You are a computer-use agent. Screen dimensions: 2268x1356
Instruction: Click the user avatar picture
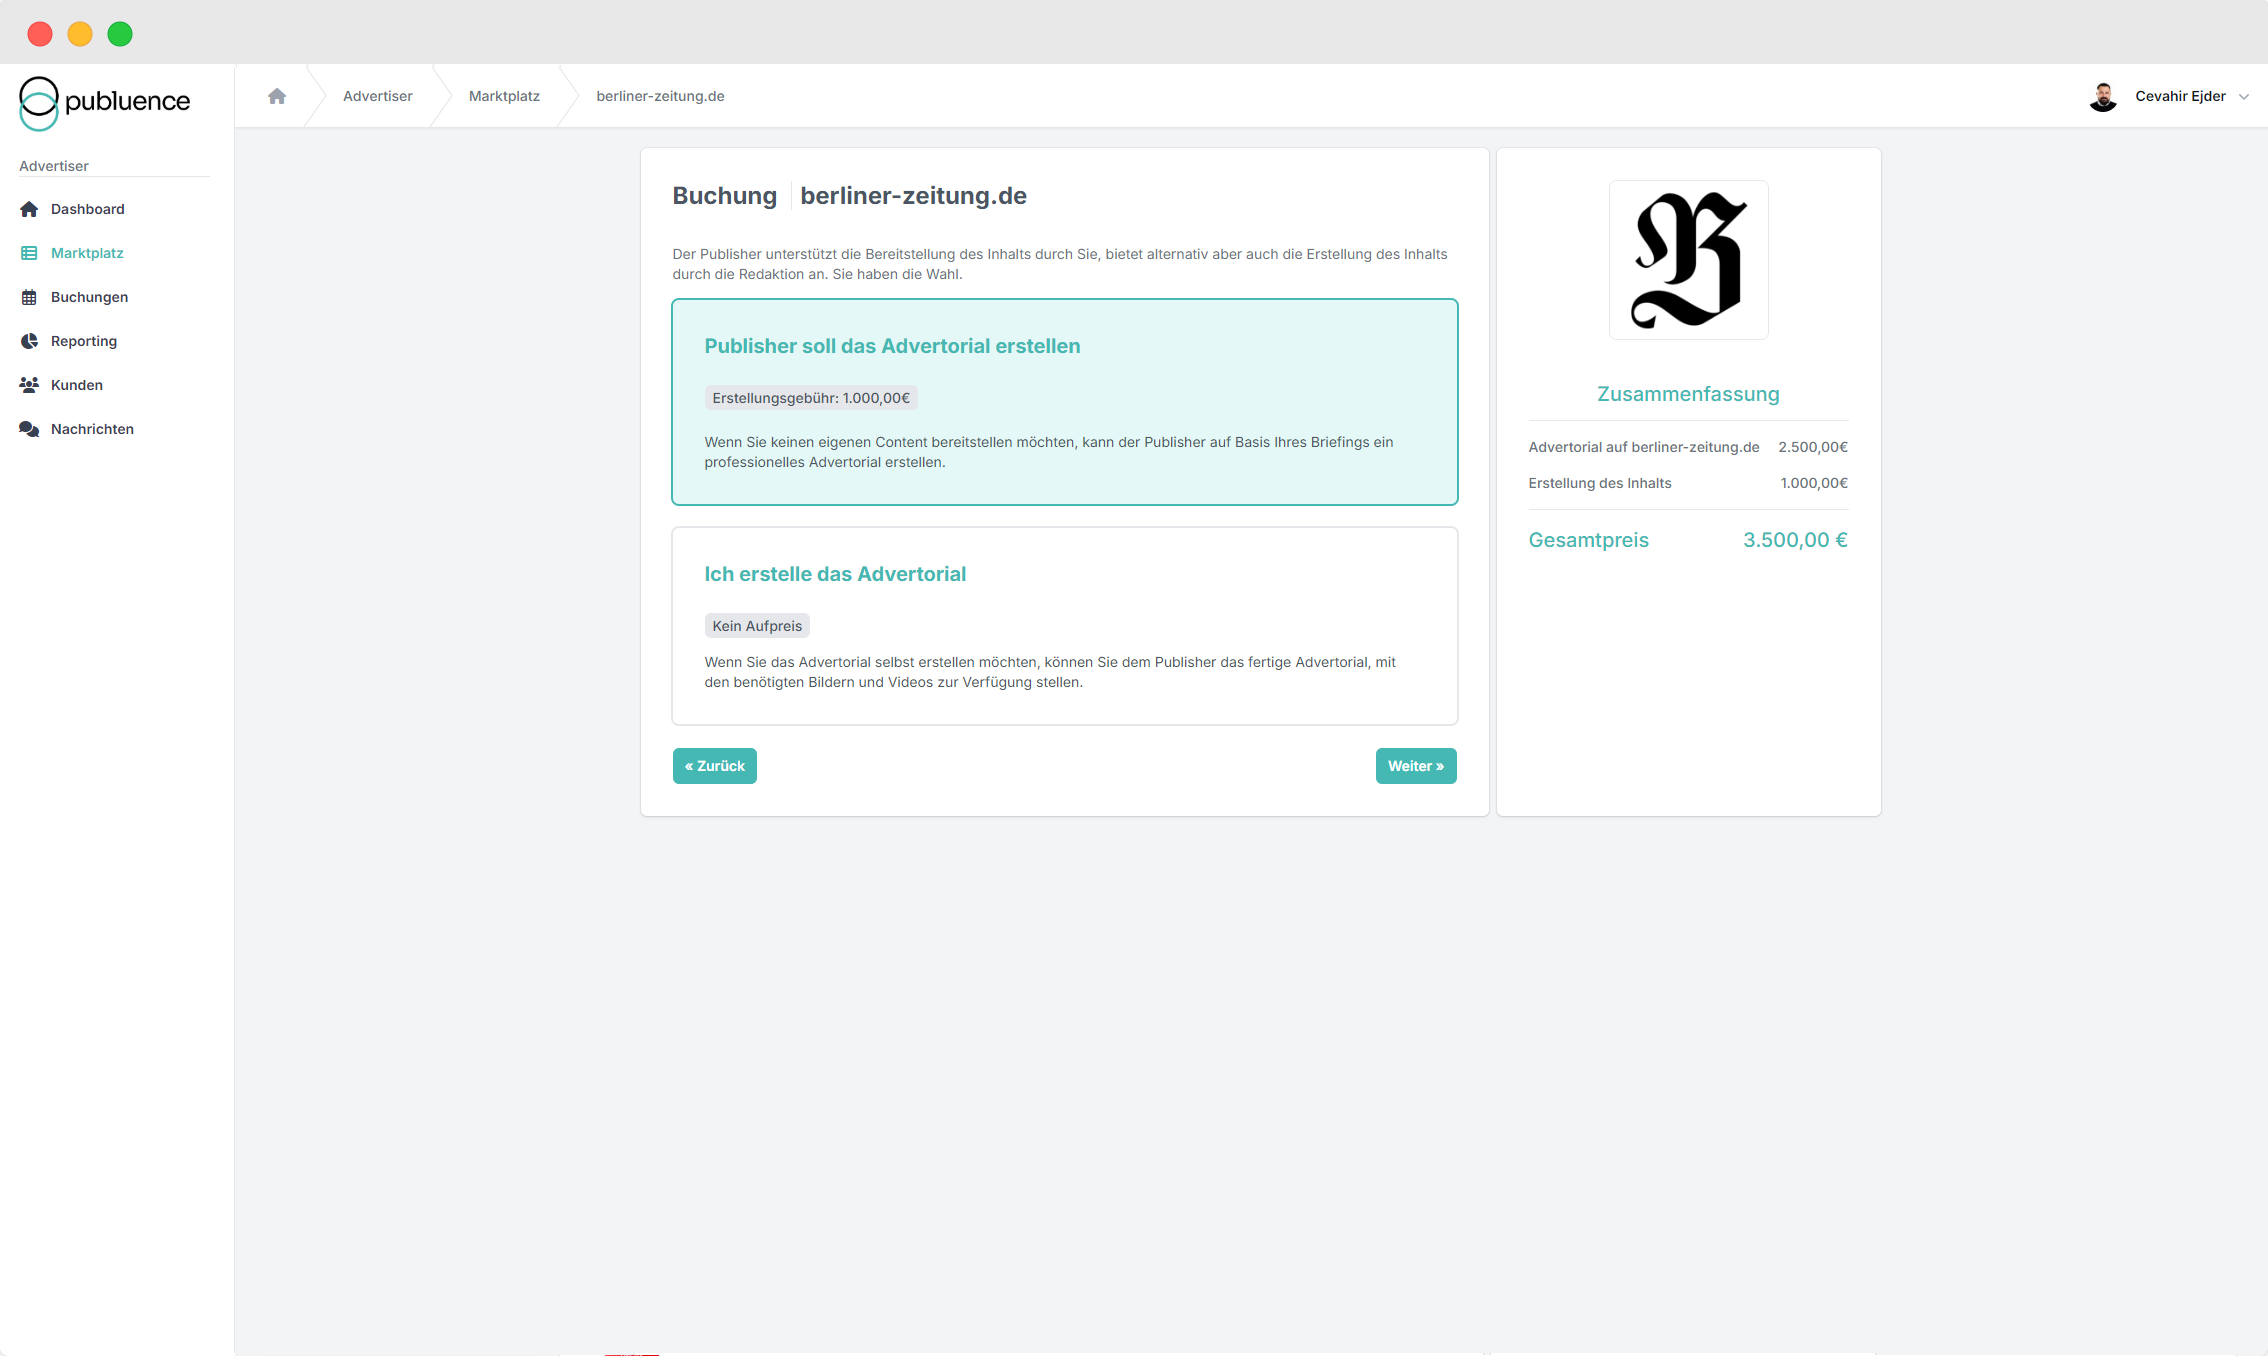(x=2103, y=97)
